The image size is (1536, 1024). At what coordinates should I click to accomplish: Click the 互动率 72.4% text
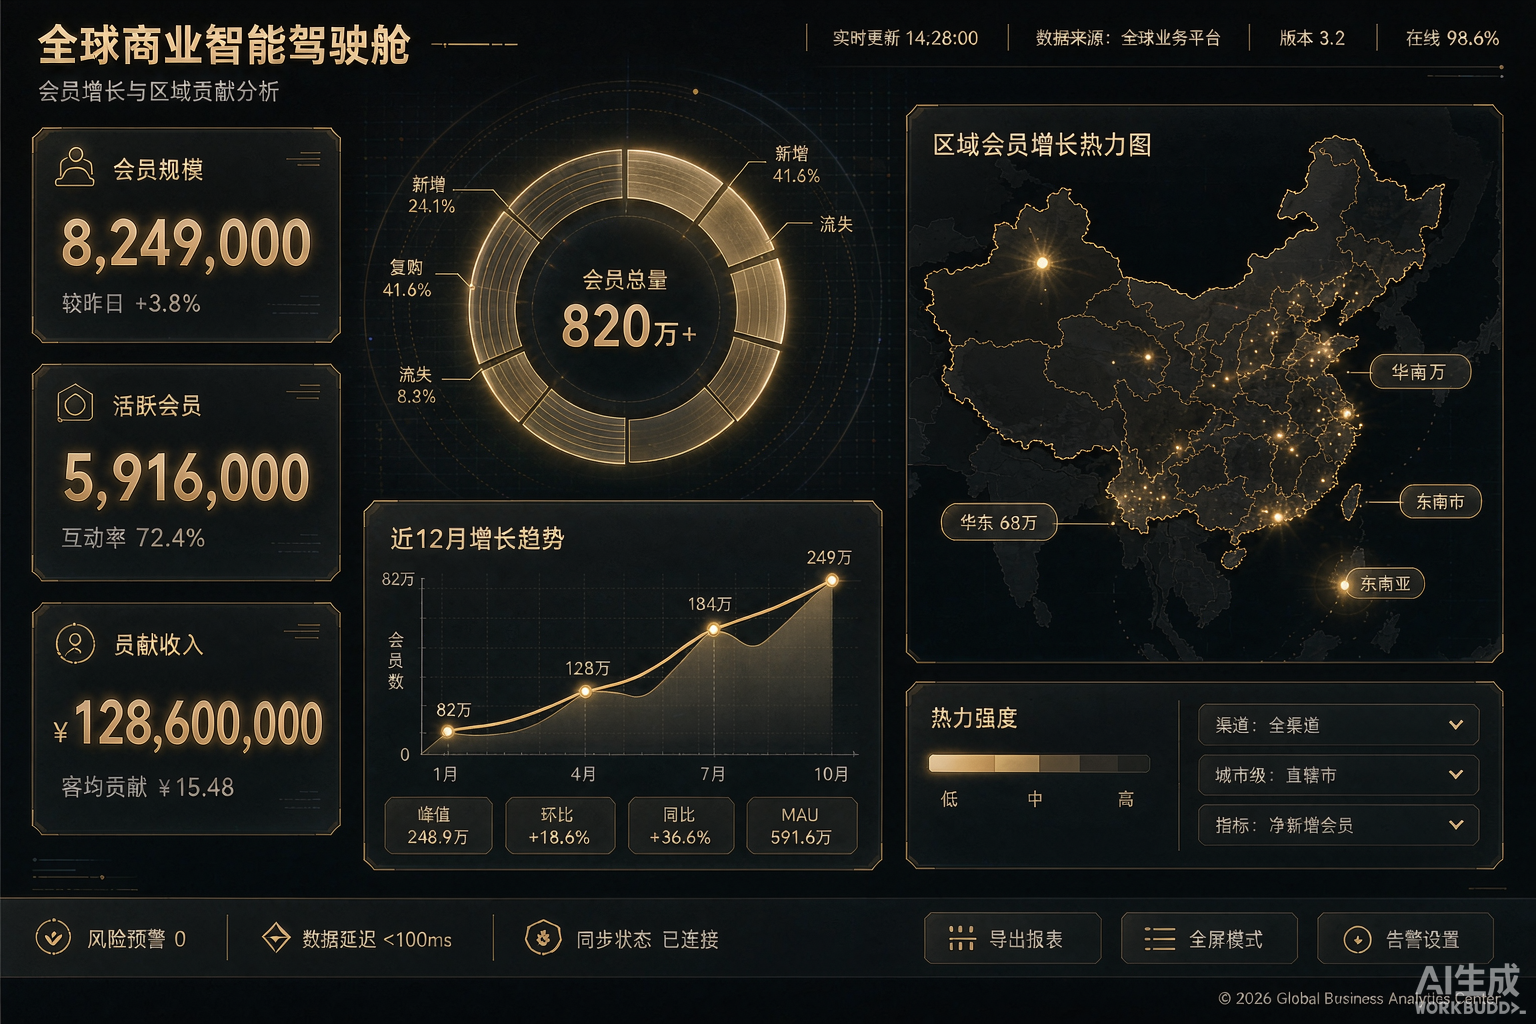(x=133, y=538)
